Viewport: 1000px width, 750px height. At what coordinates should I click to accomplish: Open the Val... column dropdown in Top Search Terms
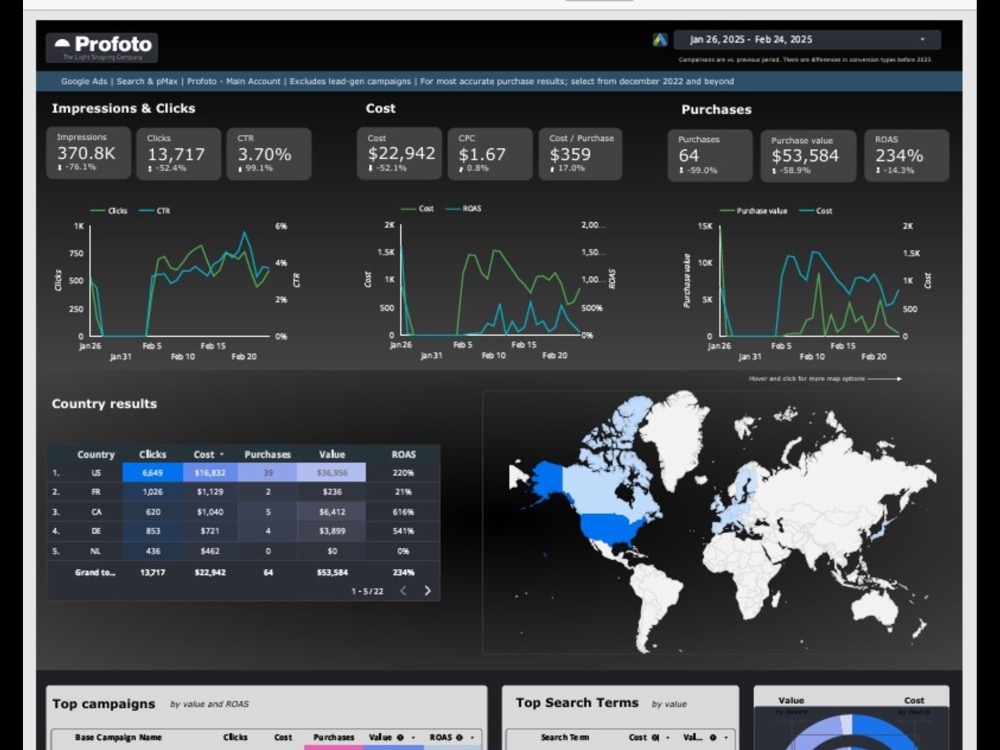[x=726, y=737]
